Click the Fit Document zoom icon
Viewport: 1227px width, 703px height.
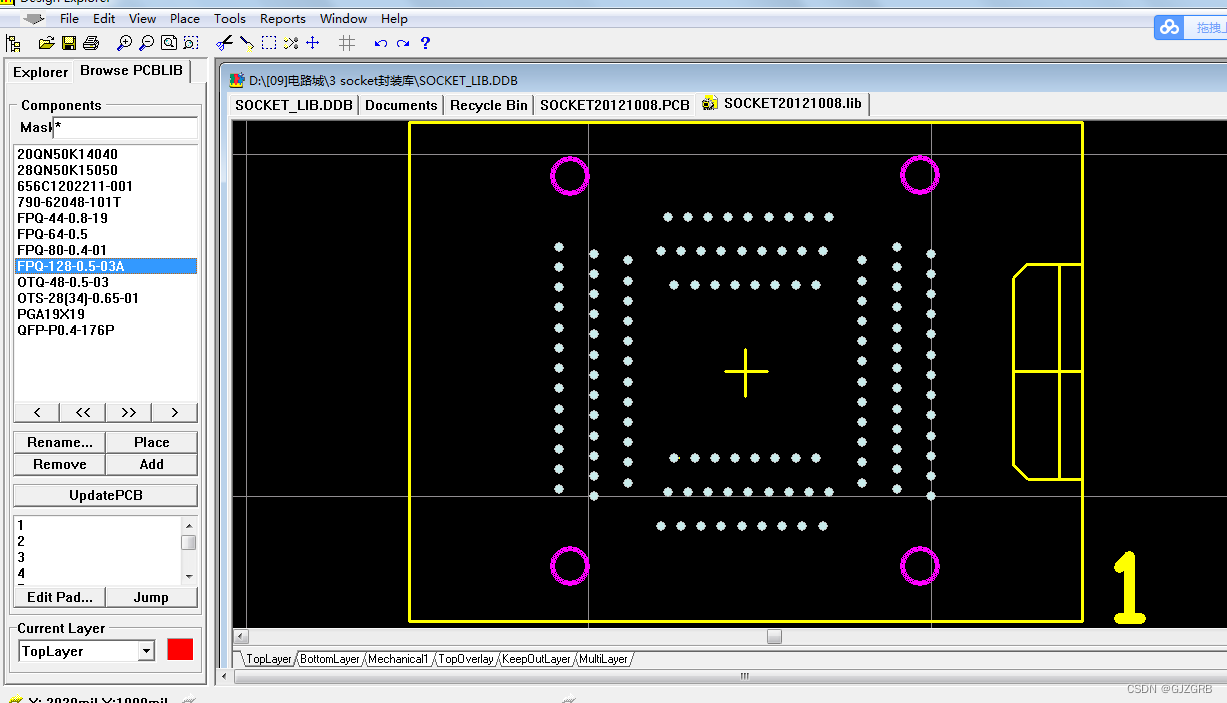(169, 43)
